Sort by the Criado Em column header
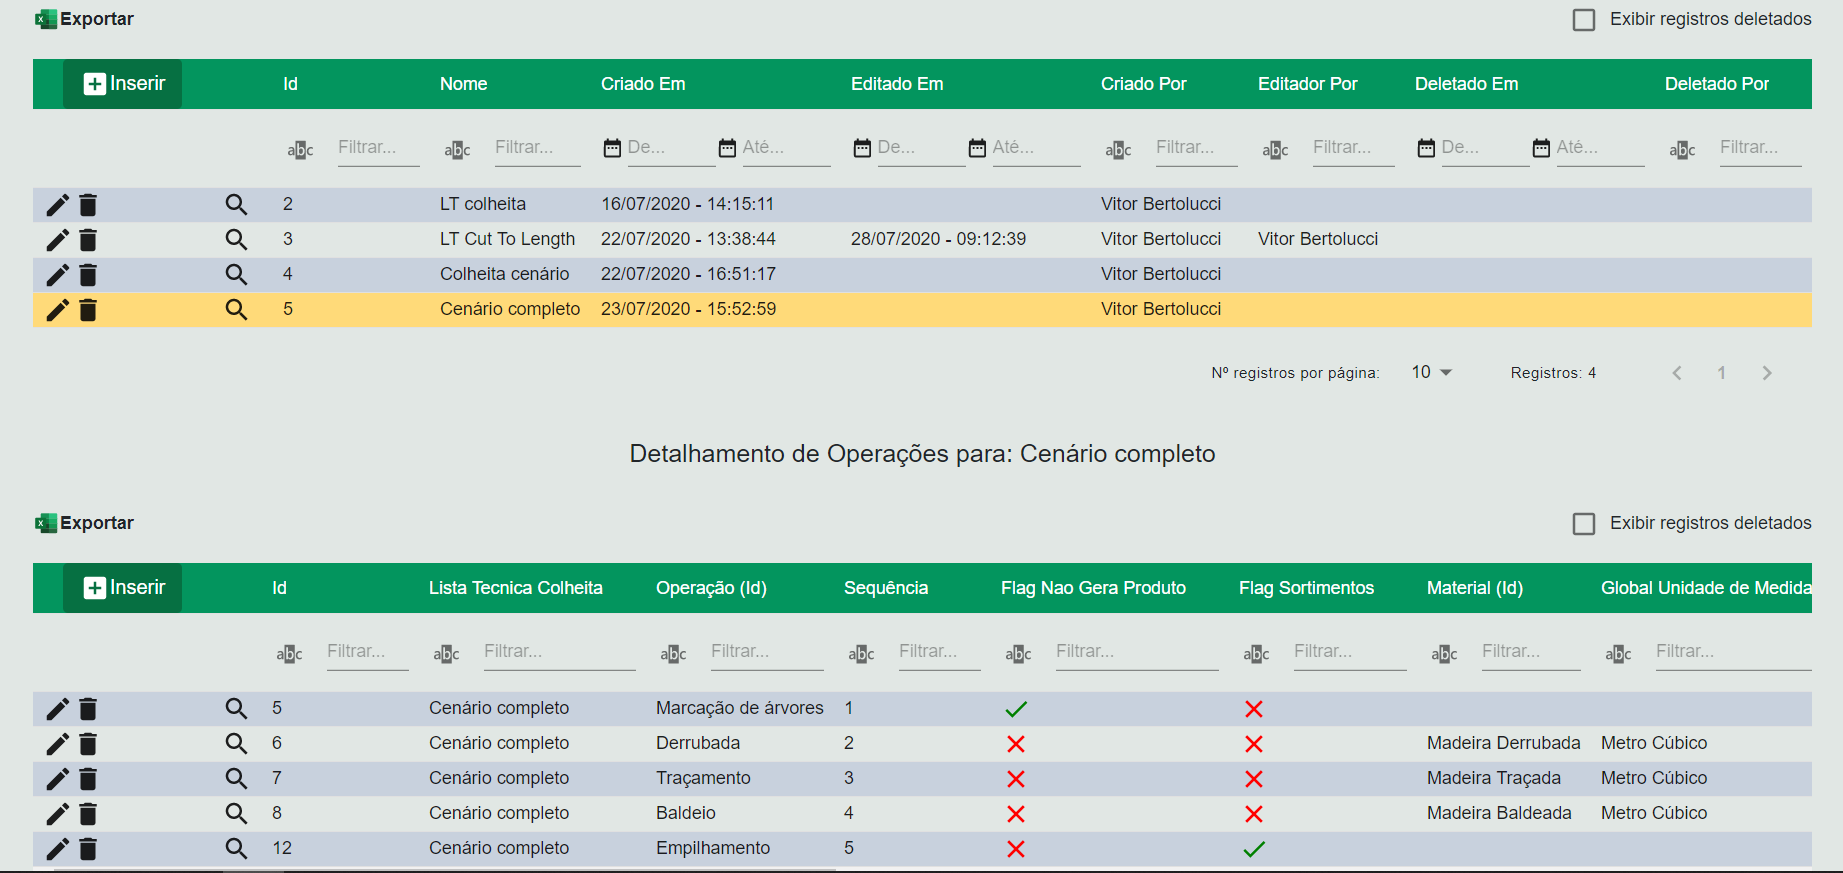 (x=643, y=84)
